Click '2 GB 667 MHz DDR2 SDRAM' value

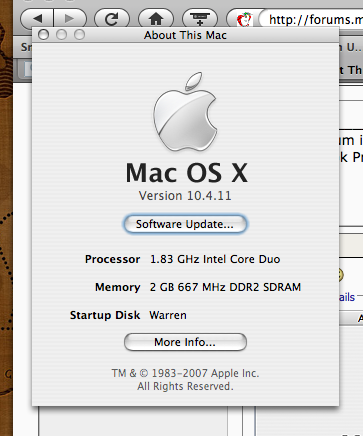[x=225, y=287]
